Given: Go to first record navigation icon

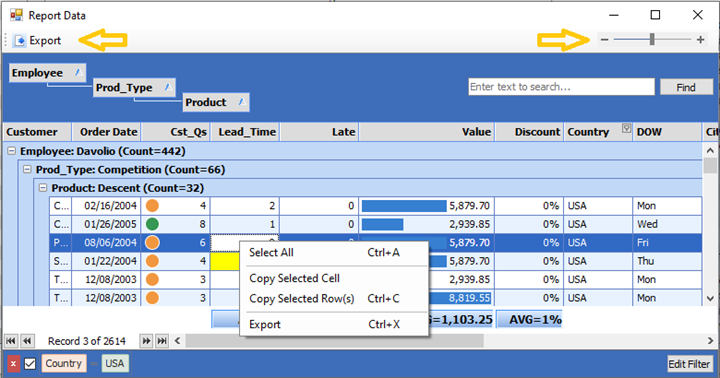Looking at the screenshot, I should coord(11,341).
